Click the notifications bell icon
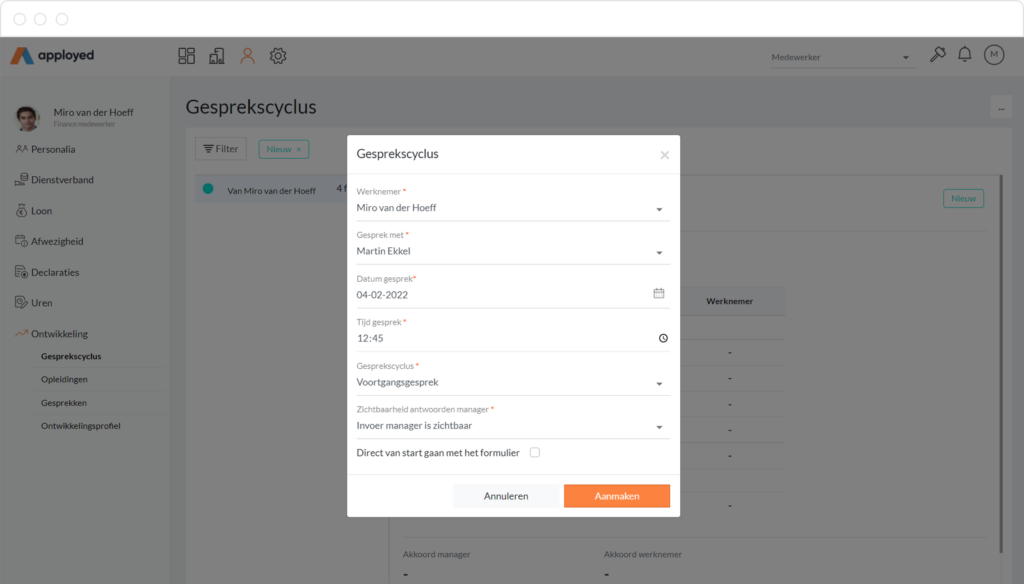 pos(965,55)
